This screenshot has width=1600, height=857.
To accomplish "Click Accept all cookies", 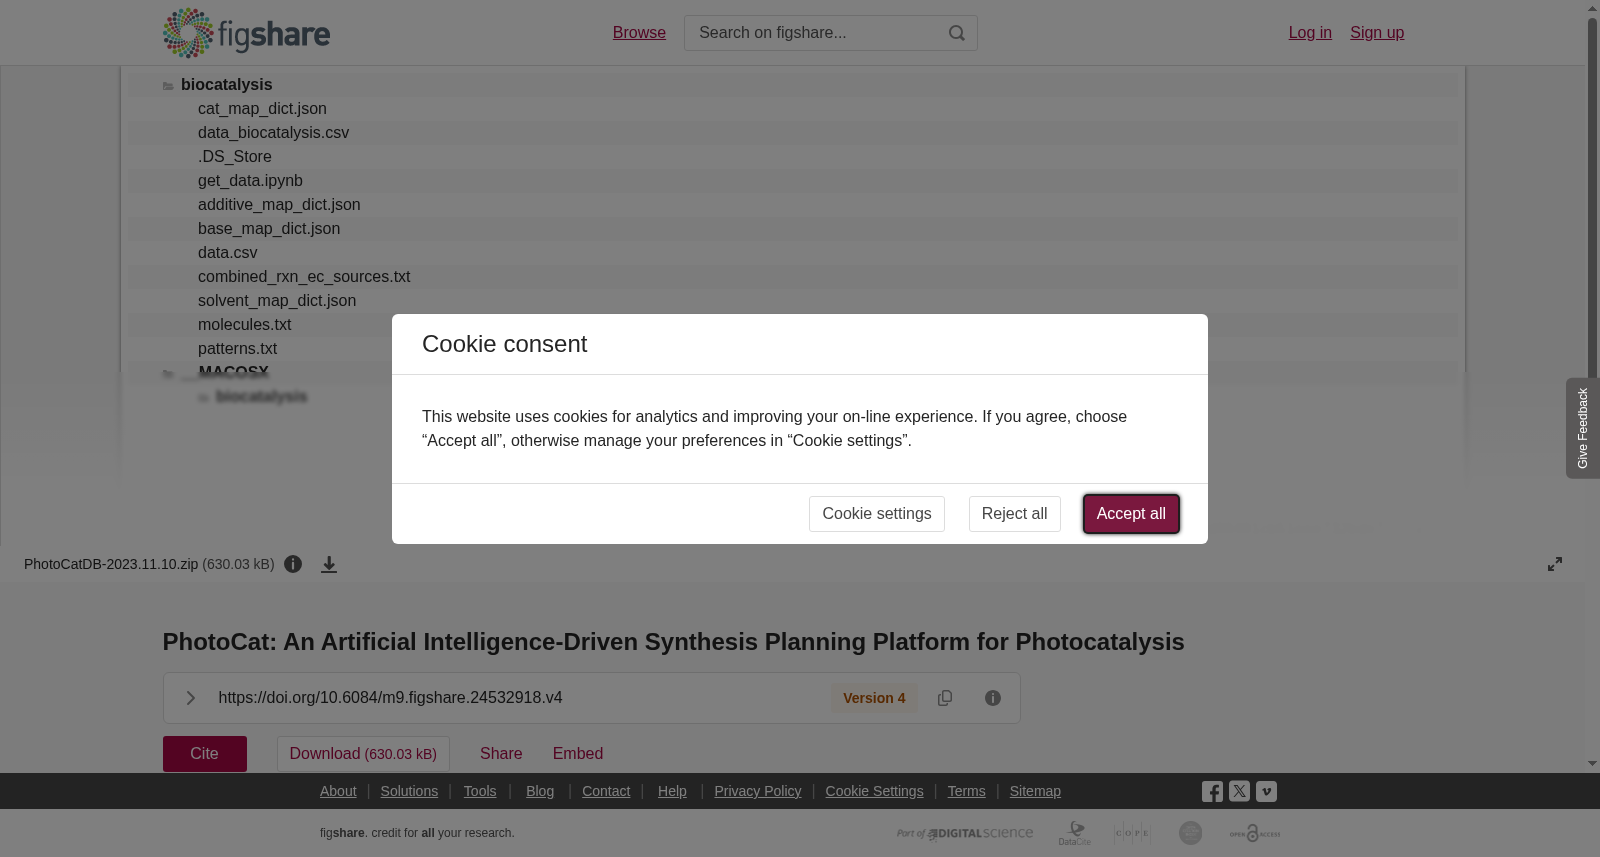I will tap(1131, 514).
